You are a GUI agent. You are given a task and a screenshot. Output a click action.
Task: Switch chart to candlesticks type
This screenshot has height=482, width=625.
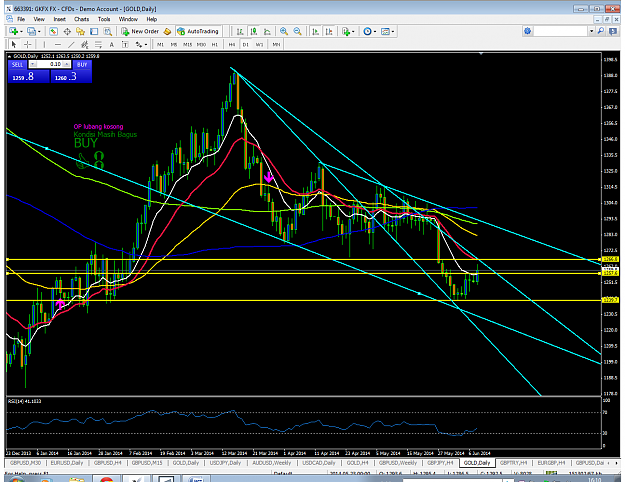pos(254,31)
